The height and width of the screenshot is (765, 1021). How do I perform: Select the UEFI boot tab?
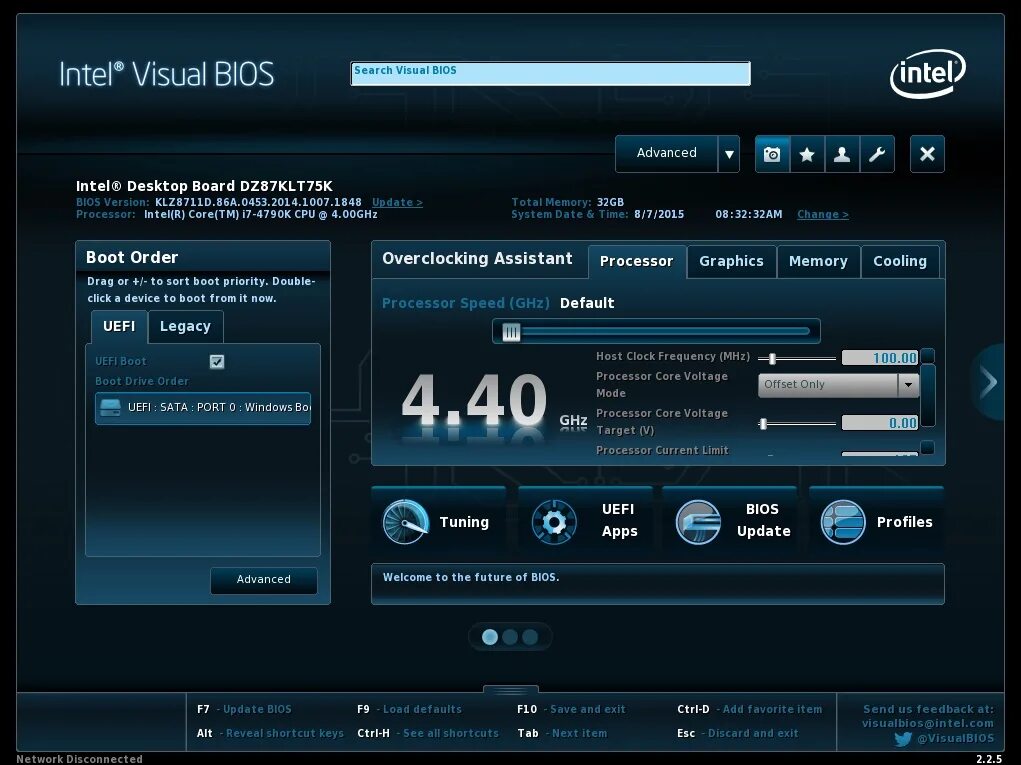click(119, 327)
